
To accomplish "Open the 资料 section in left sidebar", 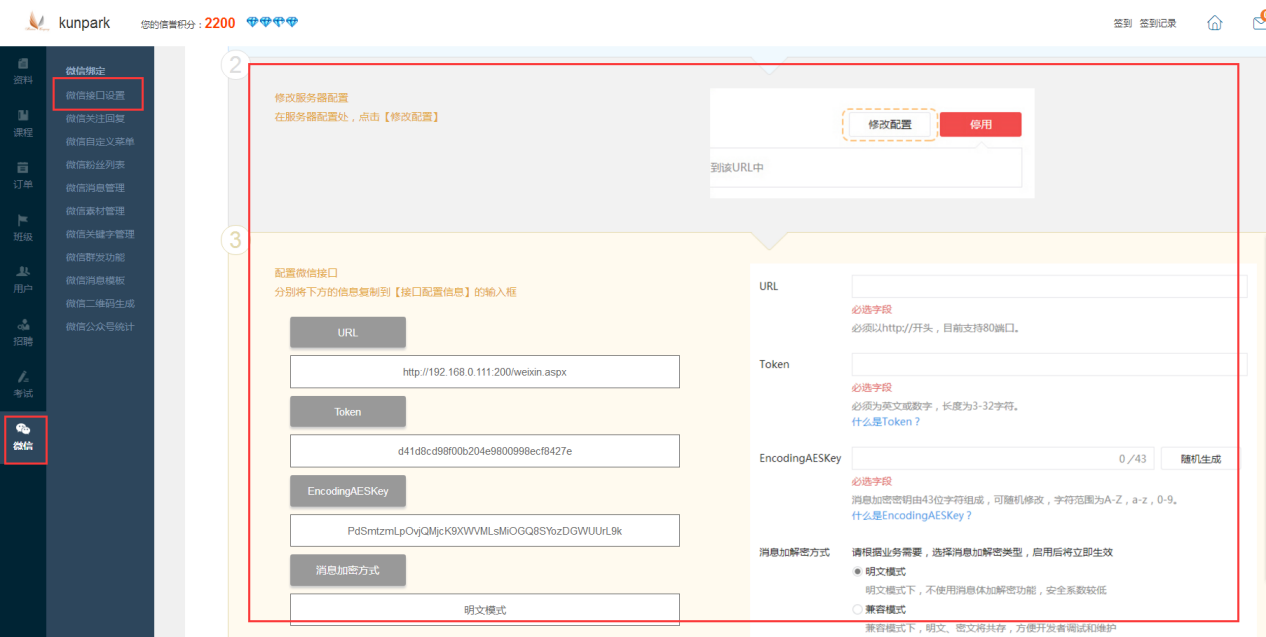I will pos(22,70).
